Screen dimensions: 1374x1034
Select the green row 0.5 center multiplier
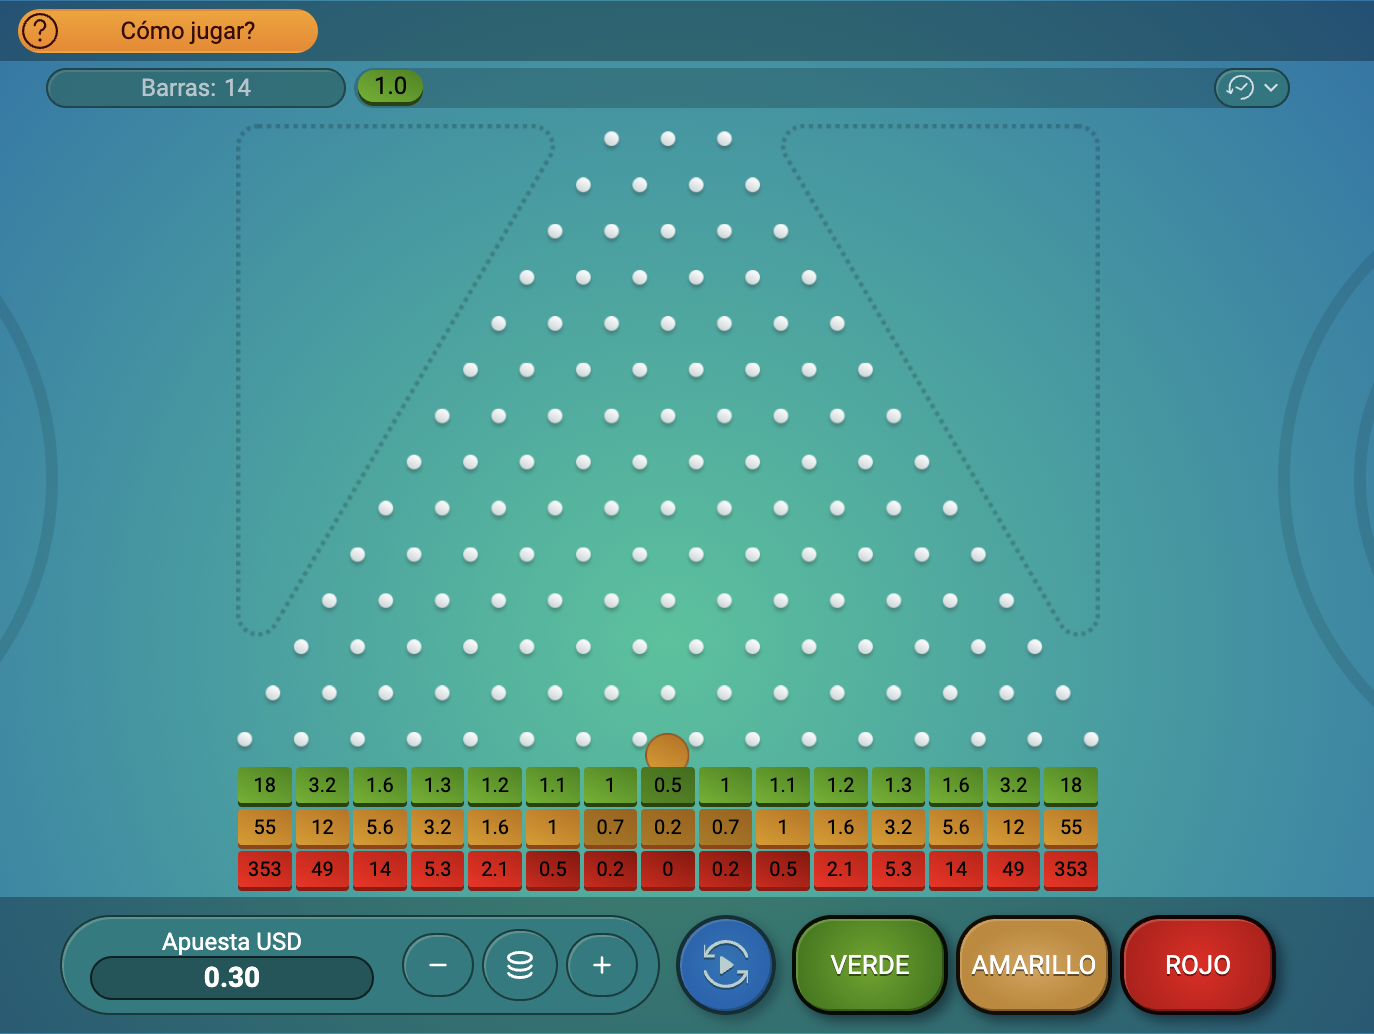click(x=668, y=786)
